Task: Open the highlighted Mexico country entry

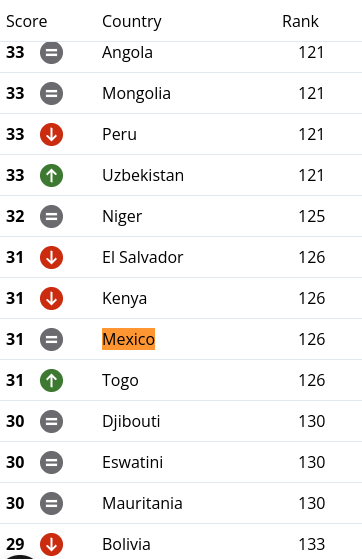Action: [x=128, y=339]
